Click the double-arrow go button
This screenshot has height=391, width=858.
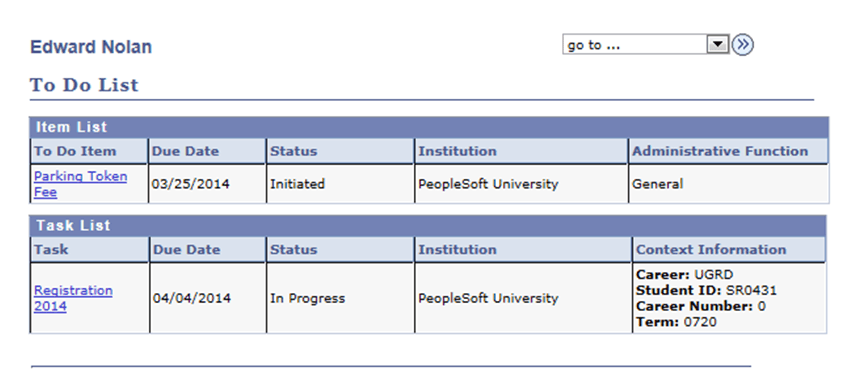click(743, 45)
